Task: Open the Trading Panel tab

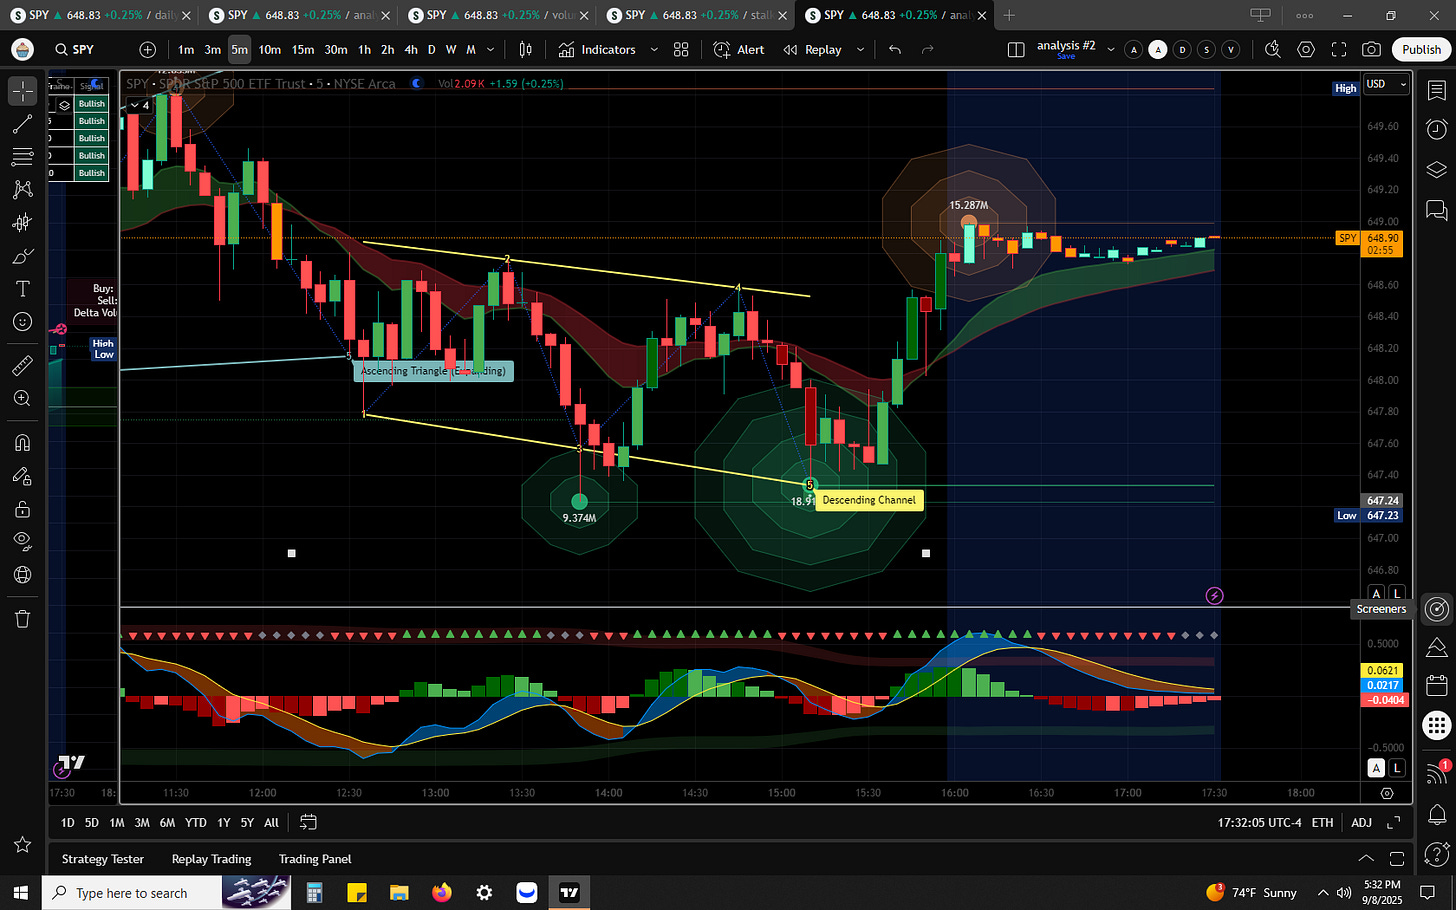Action: point(315,859)
